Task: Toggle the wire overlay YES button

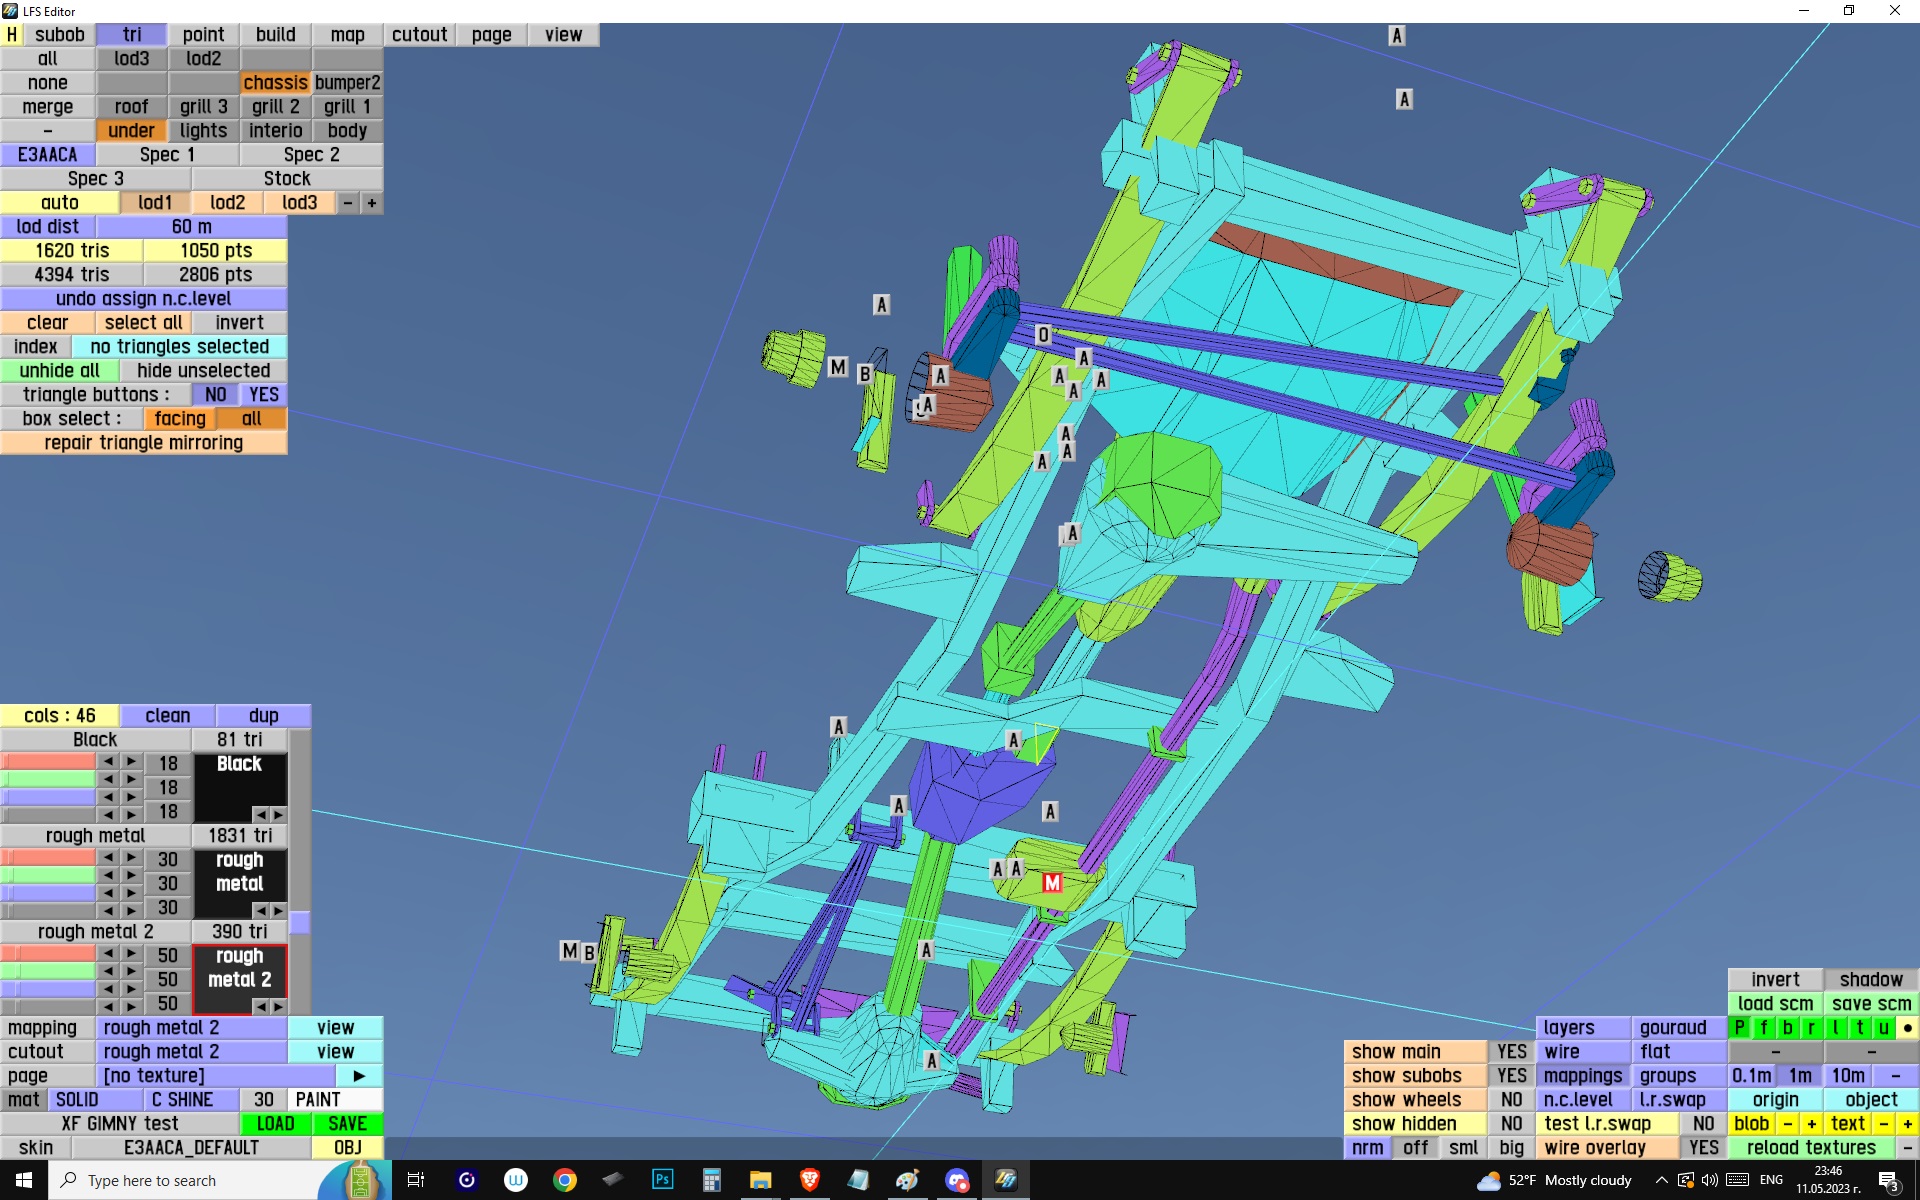Action: point(1703,1148)
